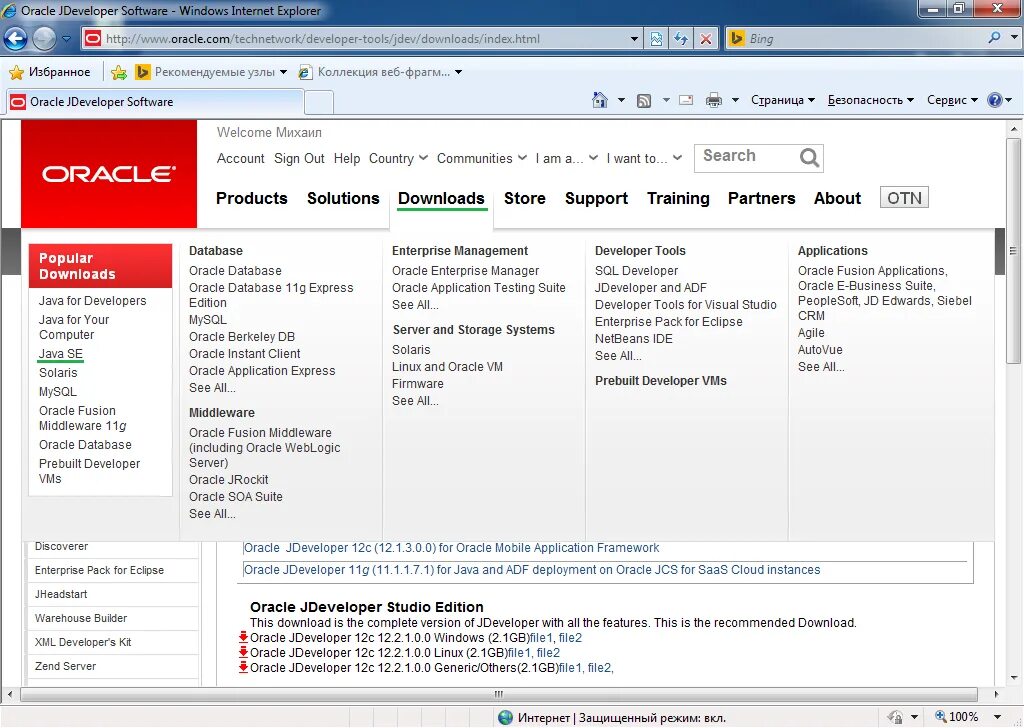Click Add to Favorites bar star icon
1024x728 pixels.
(118, 72)
